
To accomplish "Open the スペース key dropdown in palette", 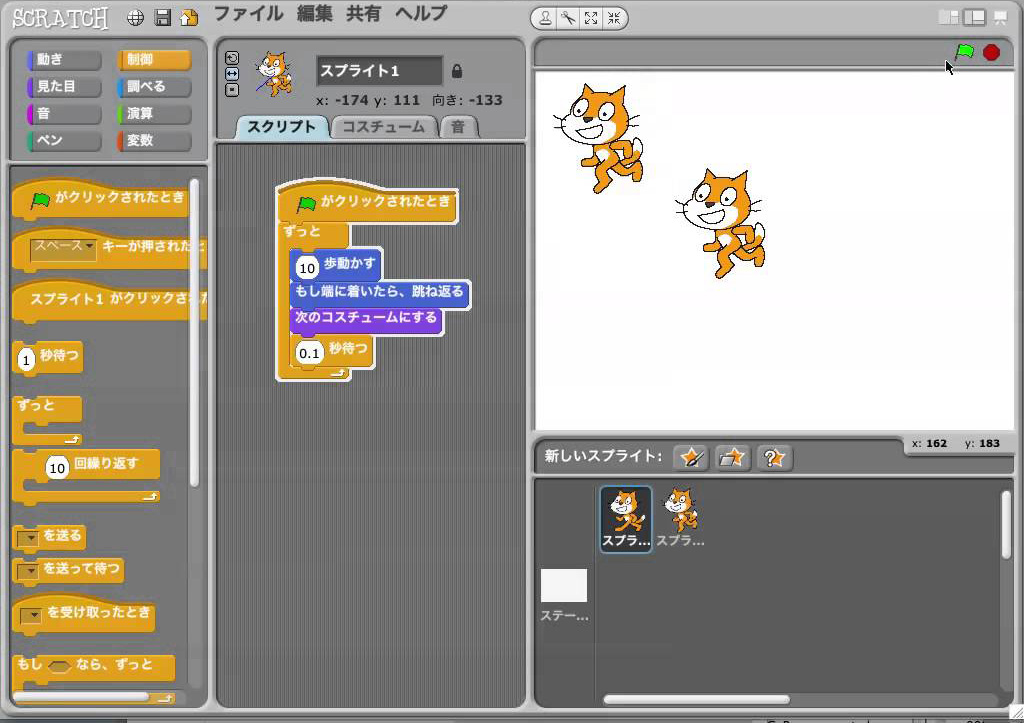I will pos(63,247).
